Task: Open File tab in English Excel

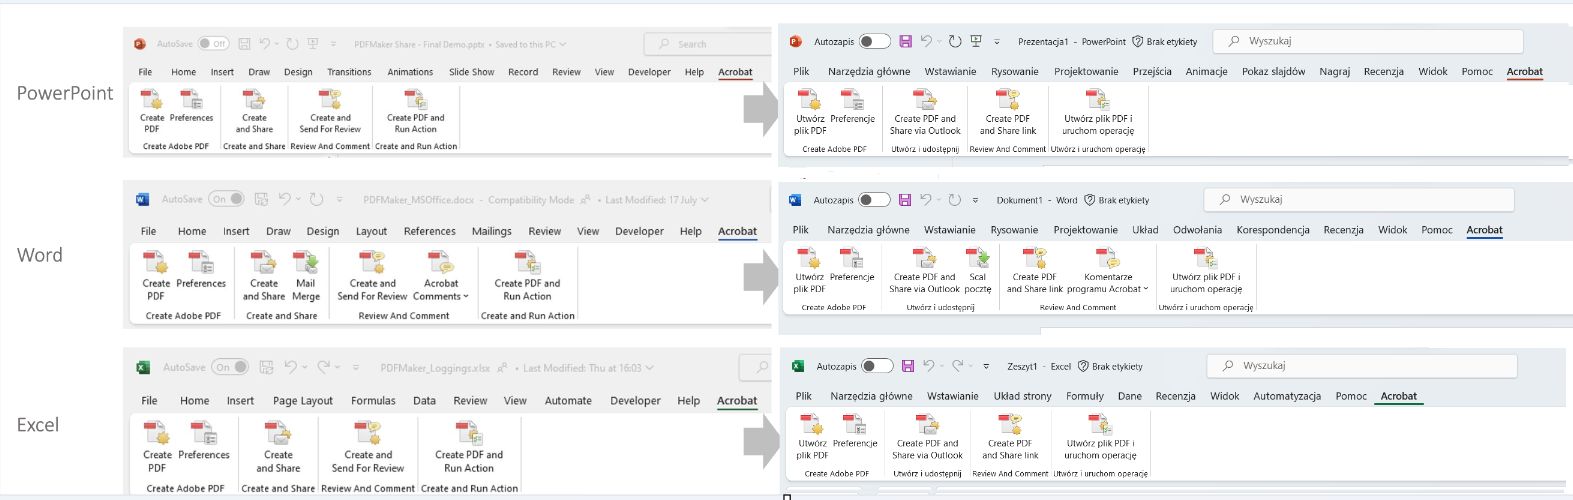Action: (x=149, y=401)
